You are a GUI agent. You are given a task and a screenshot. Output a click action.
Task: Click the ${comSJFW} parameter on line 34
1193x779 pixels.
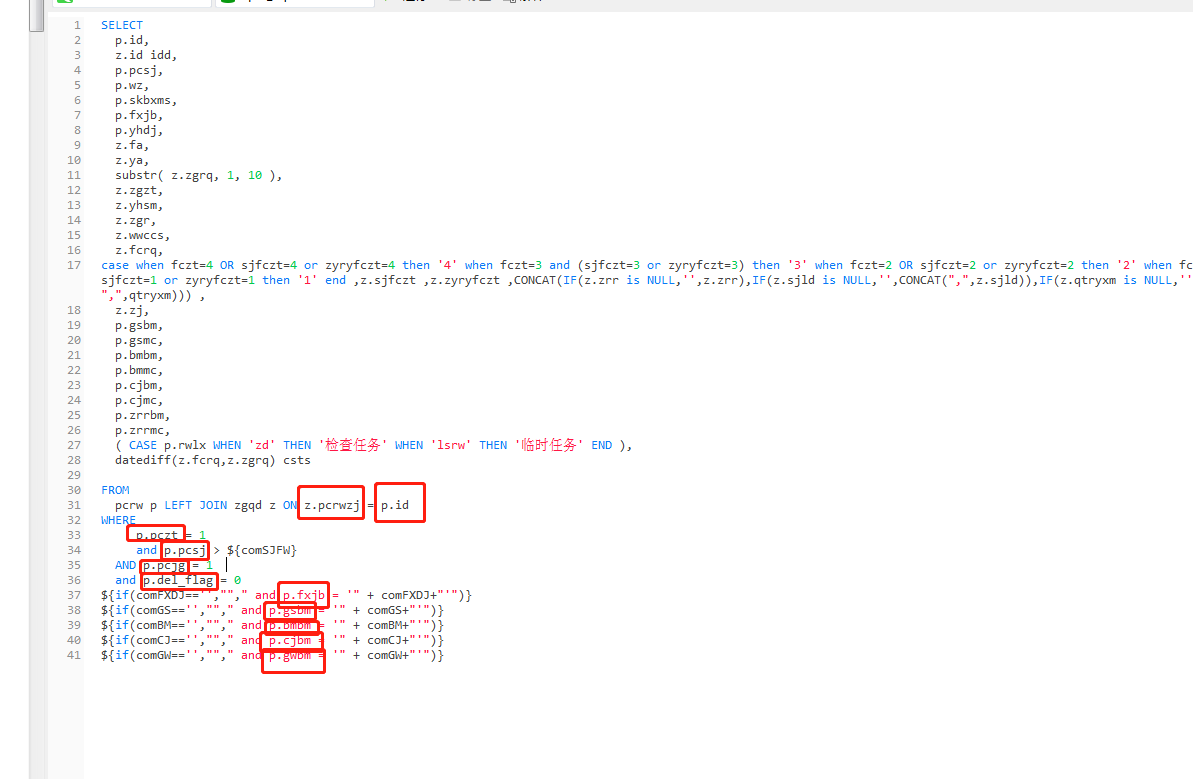tap(262, 550)
